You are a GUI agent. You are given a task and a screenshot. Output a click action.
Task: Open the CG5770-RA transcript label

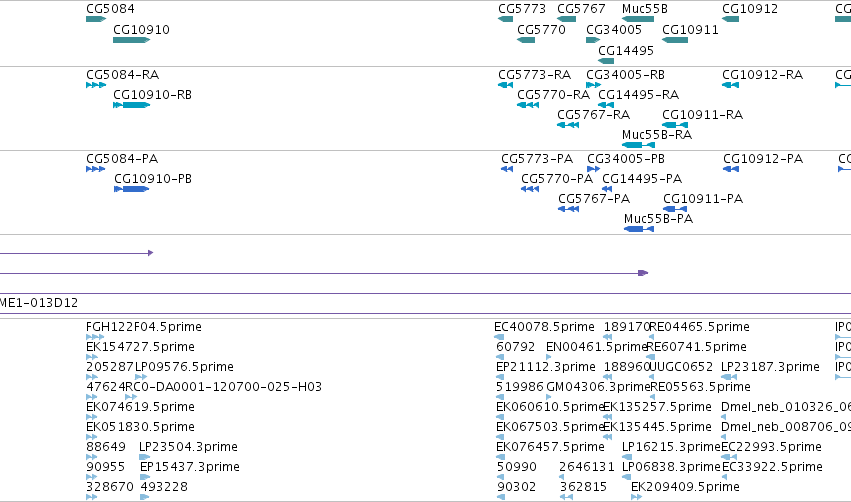554,94
